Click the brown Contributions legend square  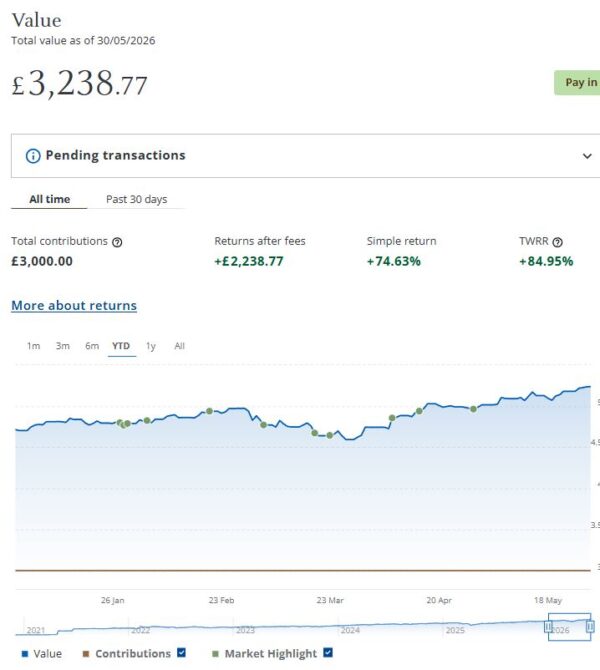(86, 654)
